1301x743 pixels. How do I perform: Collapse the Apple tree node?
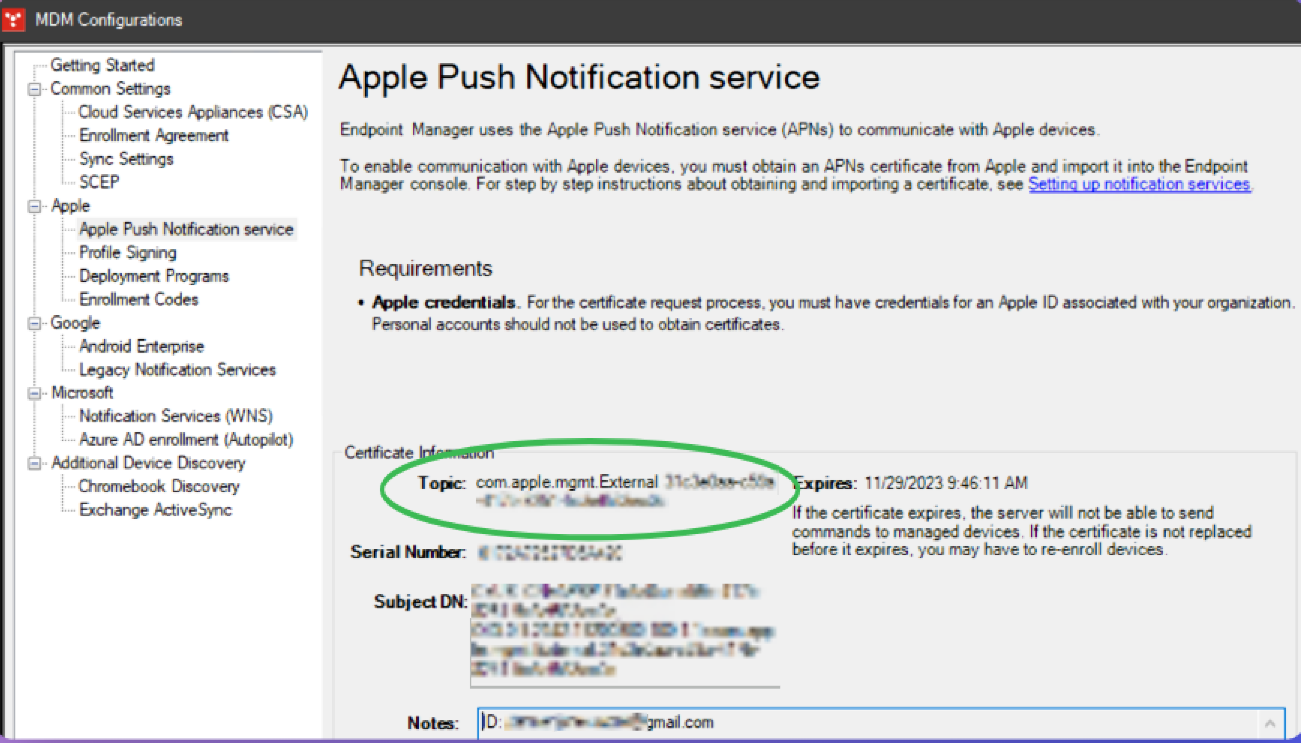37,206
